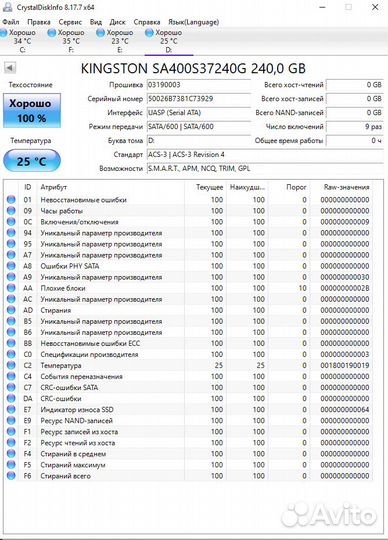
Task: Click the Буква тома field D:
Action: [199, 141]
